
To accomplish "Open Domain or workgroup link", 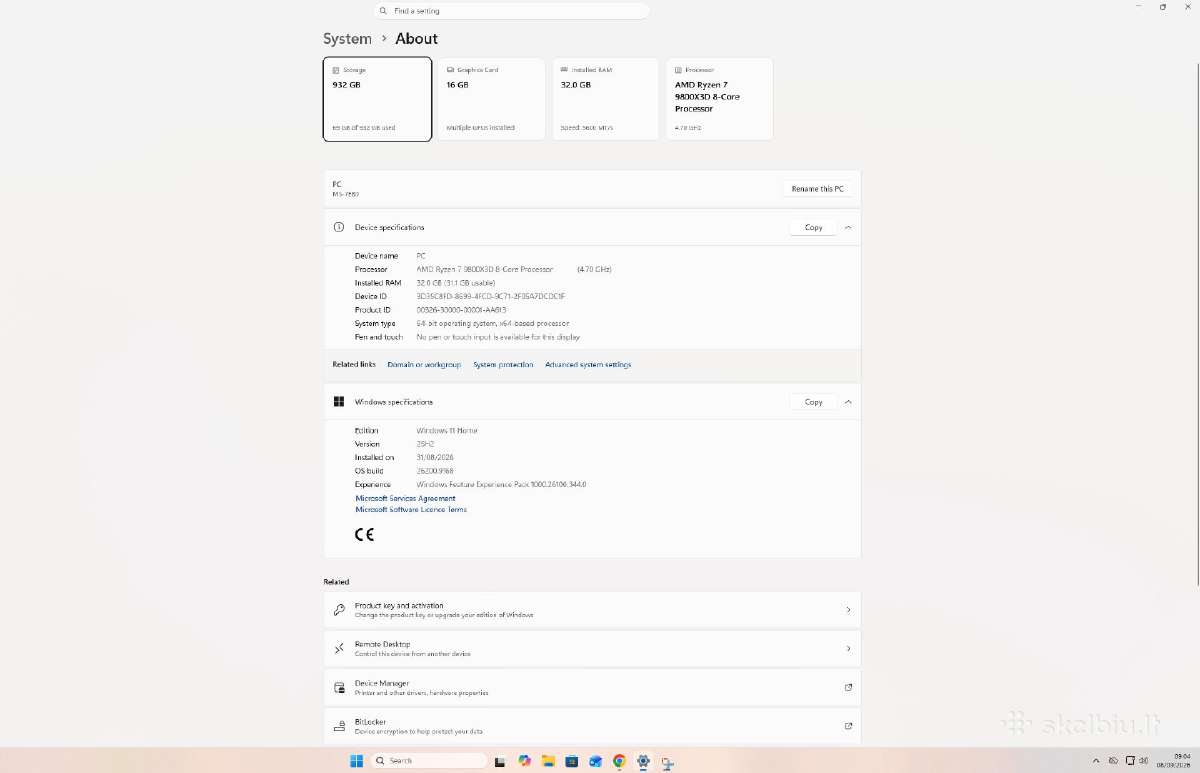I will (424, 365).
